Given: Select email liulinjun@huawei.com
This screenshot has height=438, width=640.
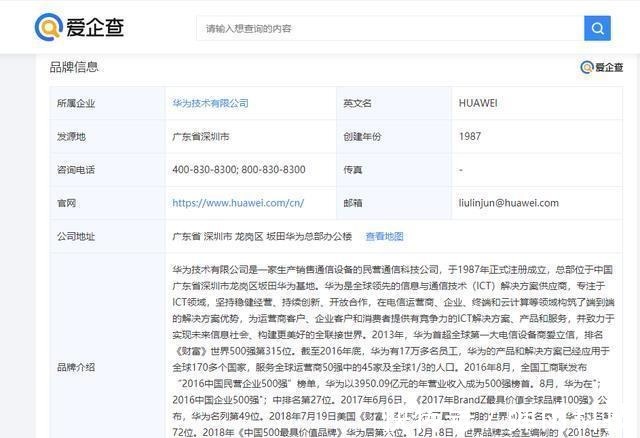Looking at the screenshot, I should [509, 203].
